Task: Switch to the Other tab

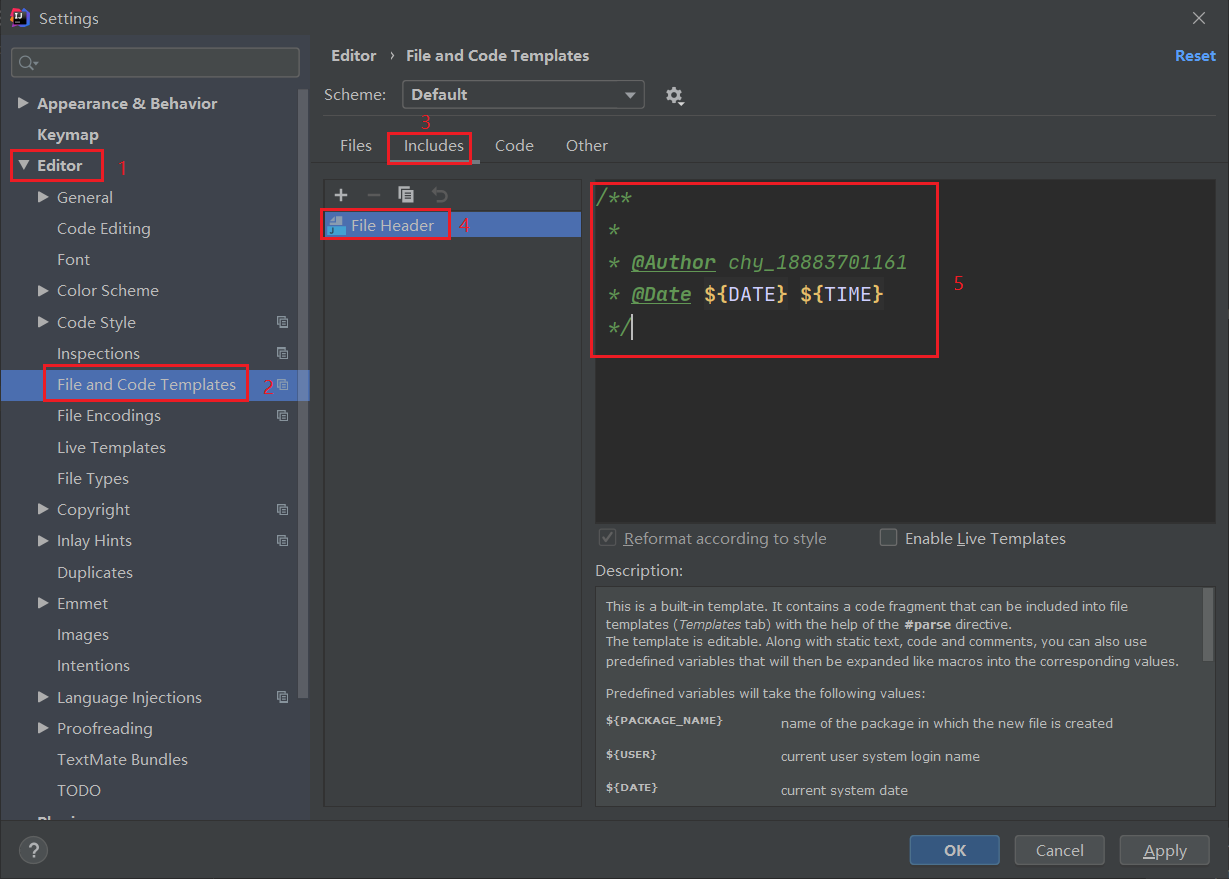Action: pyautogui.click(x=587, y=146)
